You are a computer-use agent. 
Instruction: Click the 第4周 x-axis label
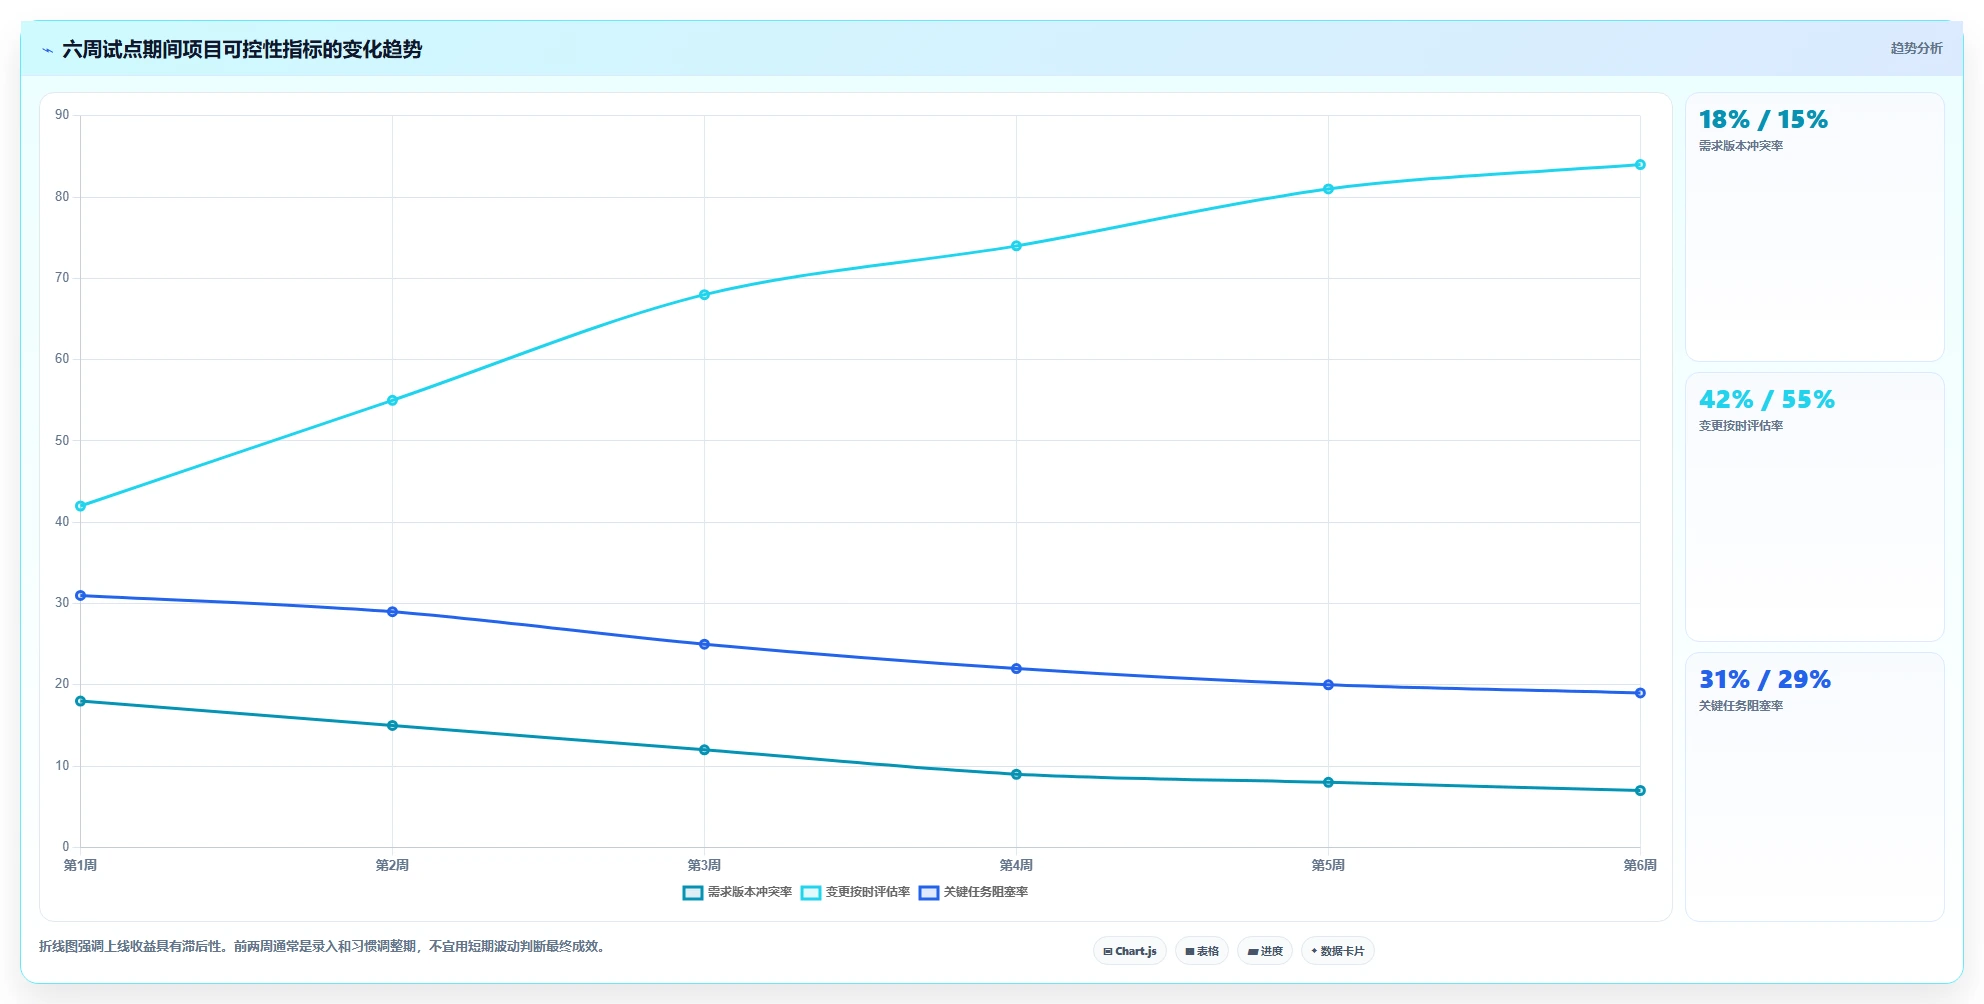[x=1016, y=865]
